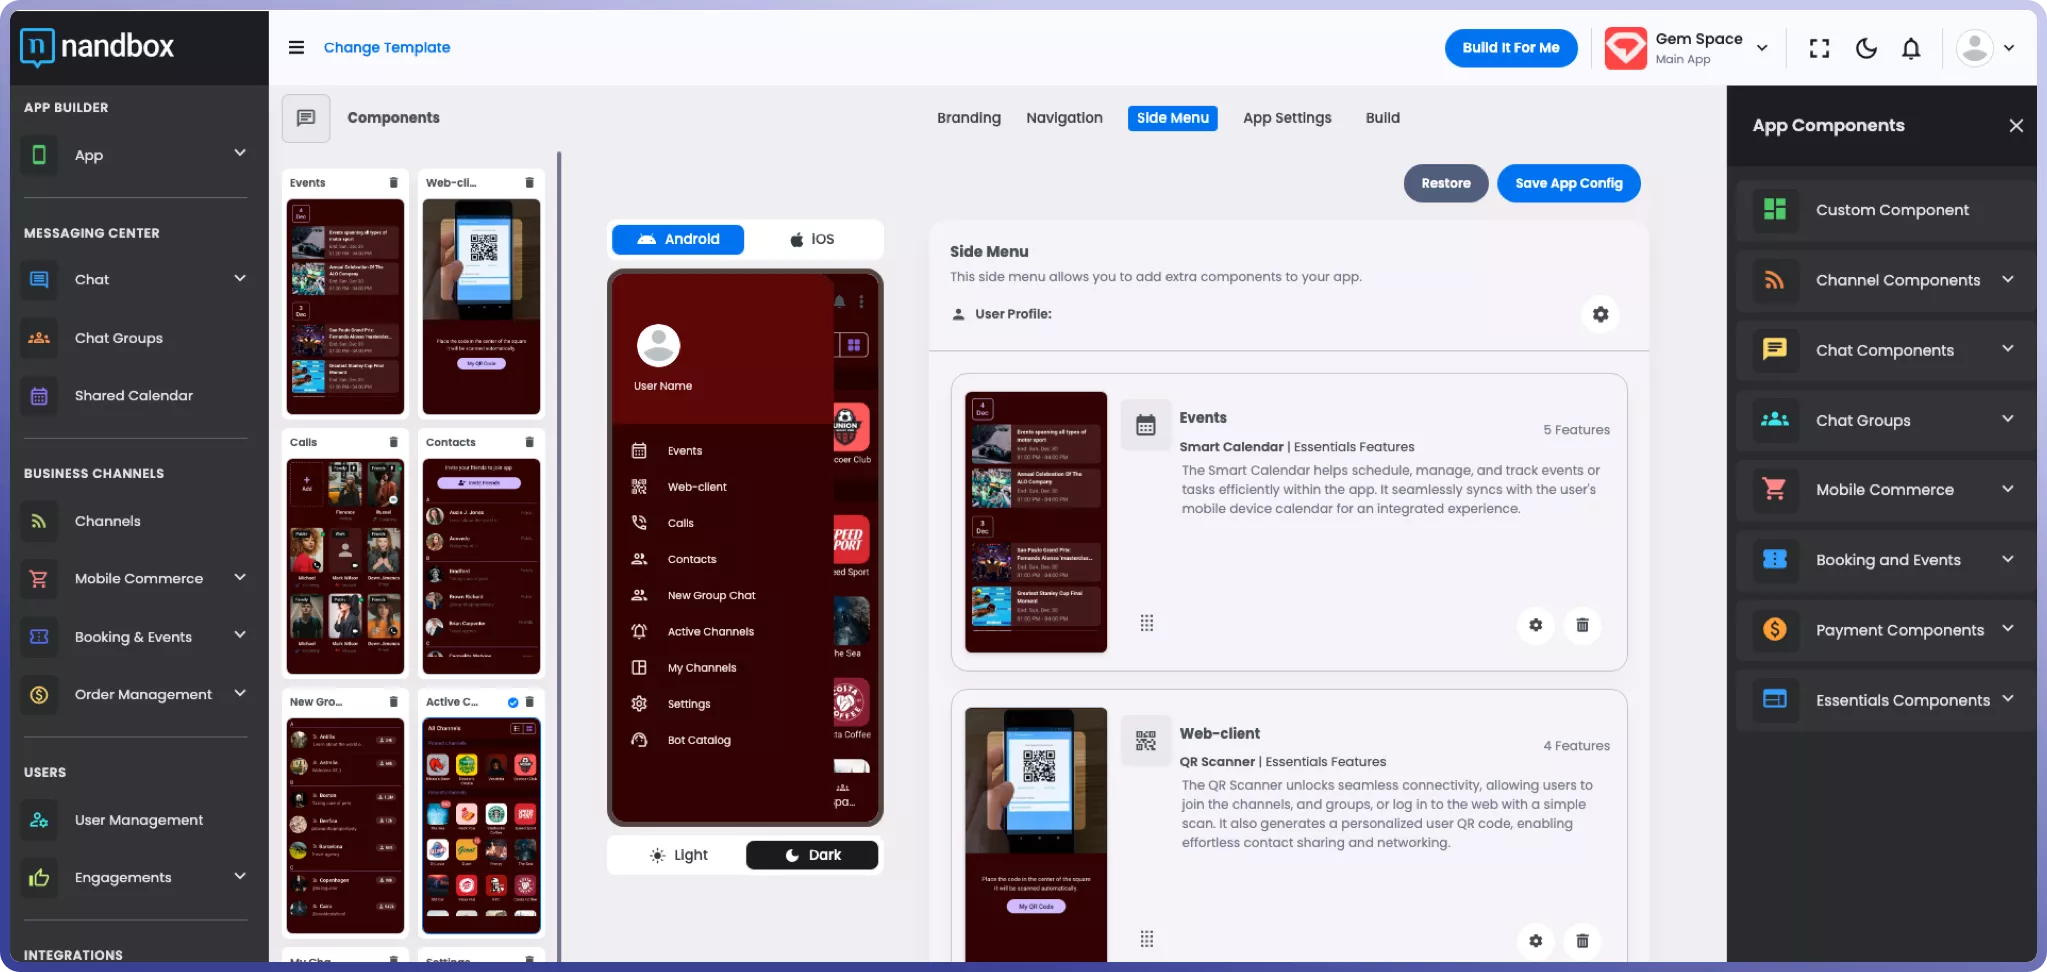Select the Active Channels component thumbnail

[481, 825]
